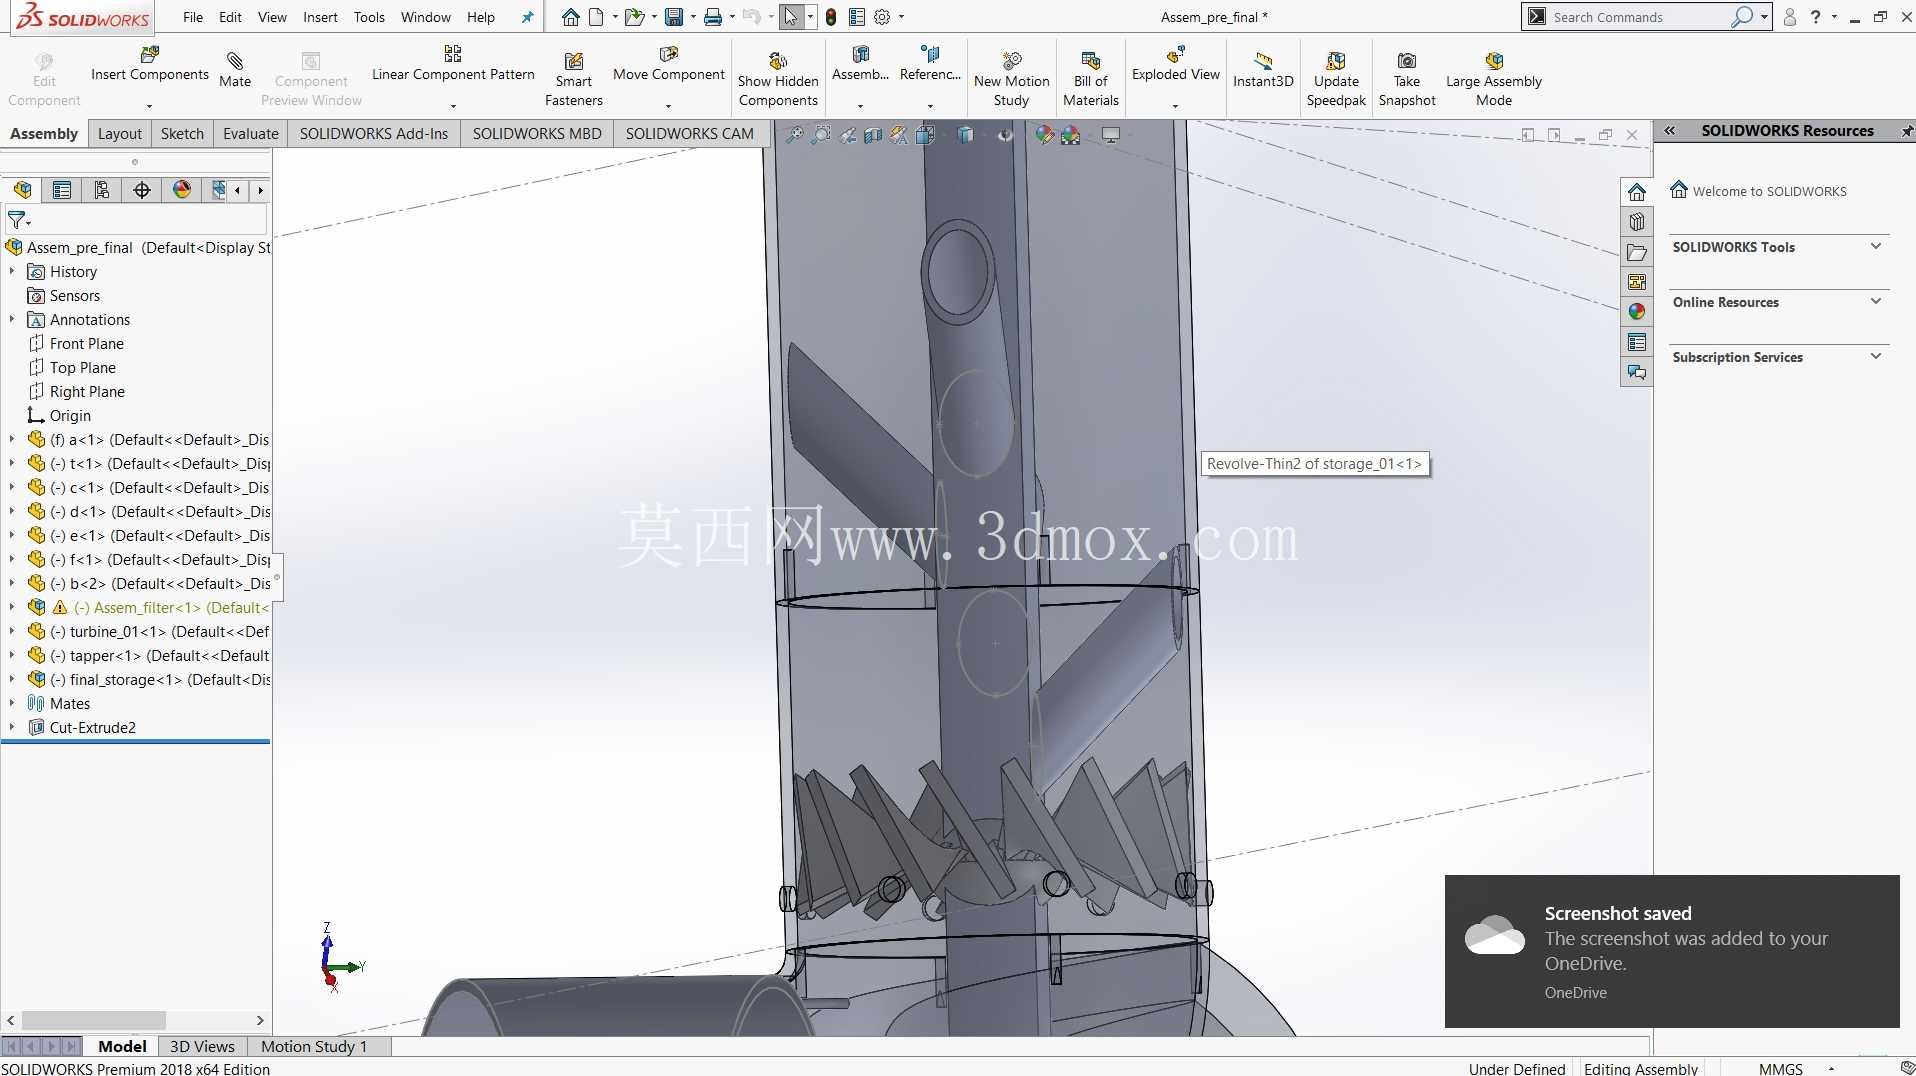Click the Exploded View tool

pyautogui.click(x=1175, y=65)
